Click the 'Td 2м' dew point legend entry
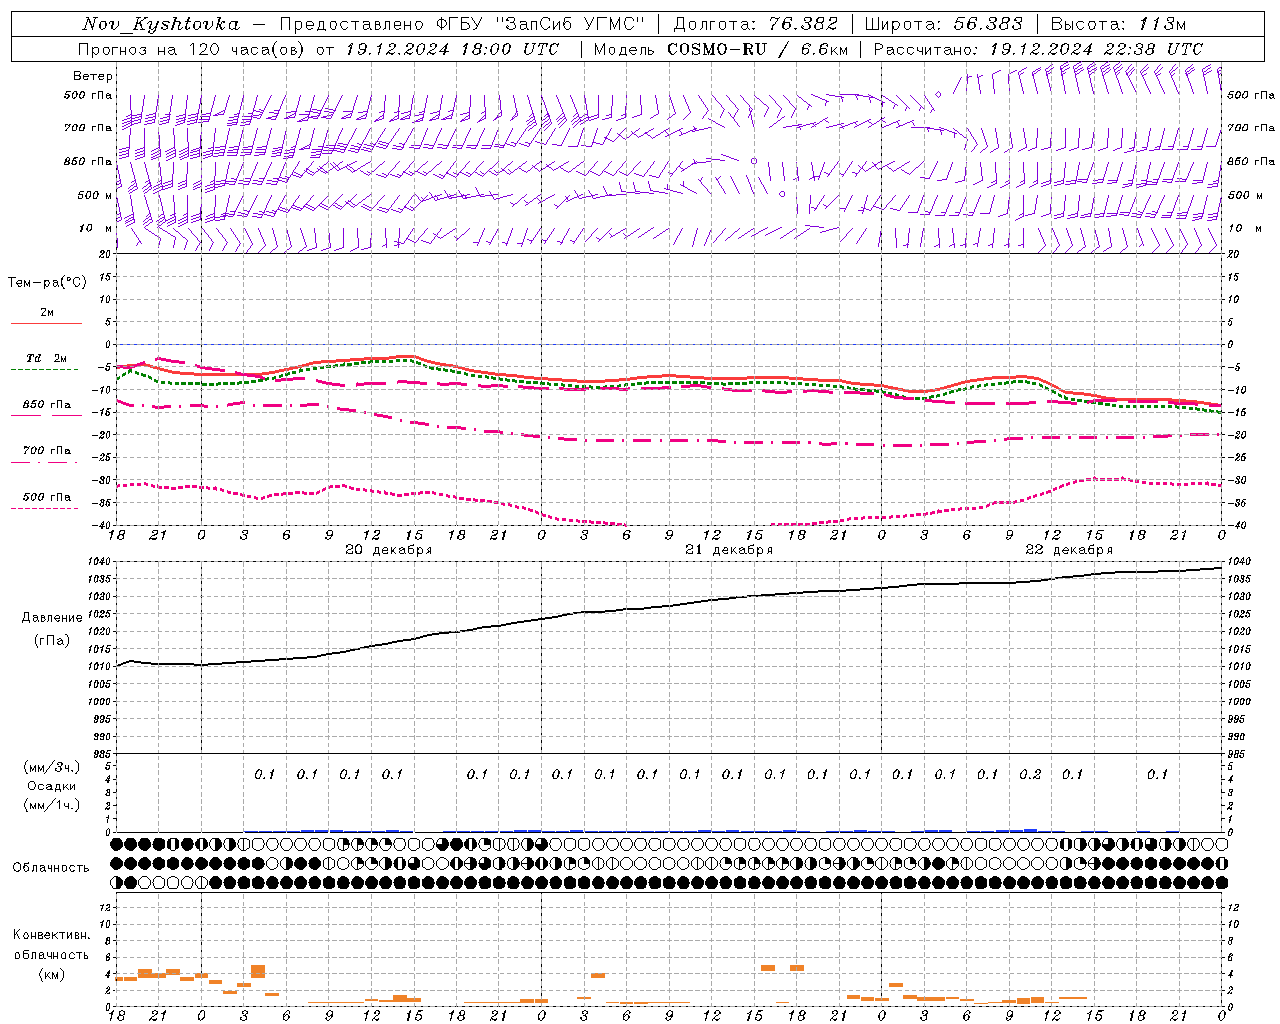 pyautogui.click(x=46, y=358)
